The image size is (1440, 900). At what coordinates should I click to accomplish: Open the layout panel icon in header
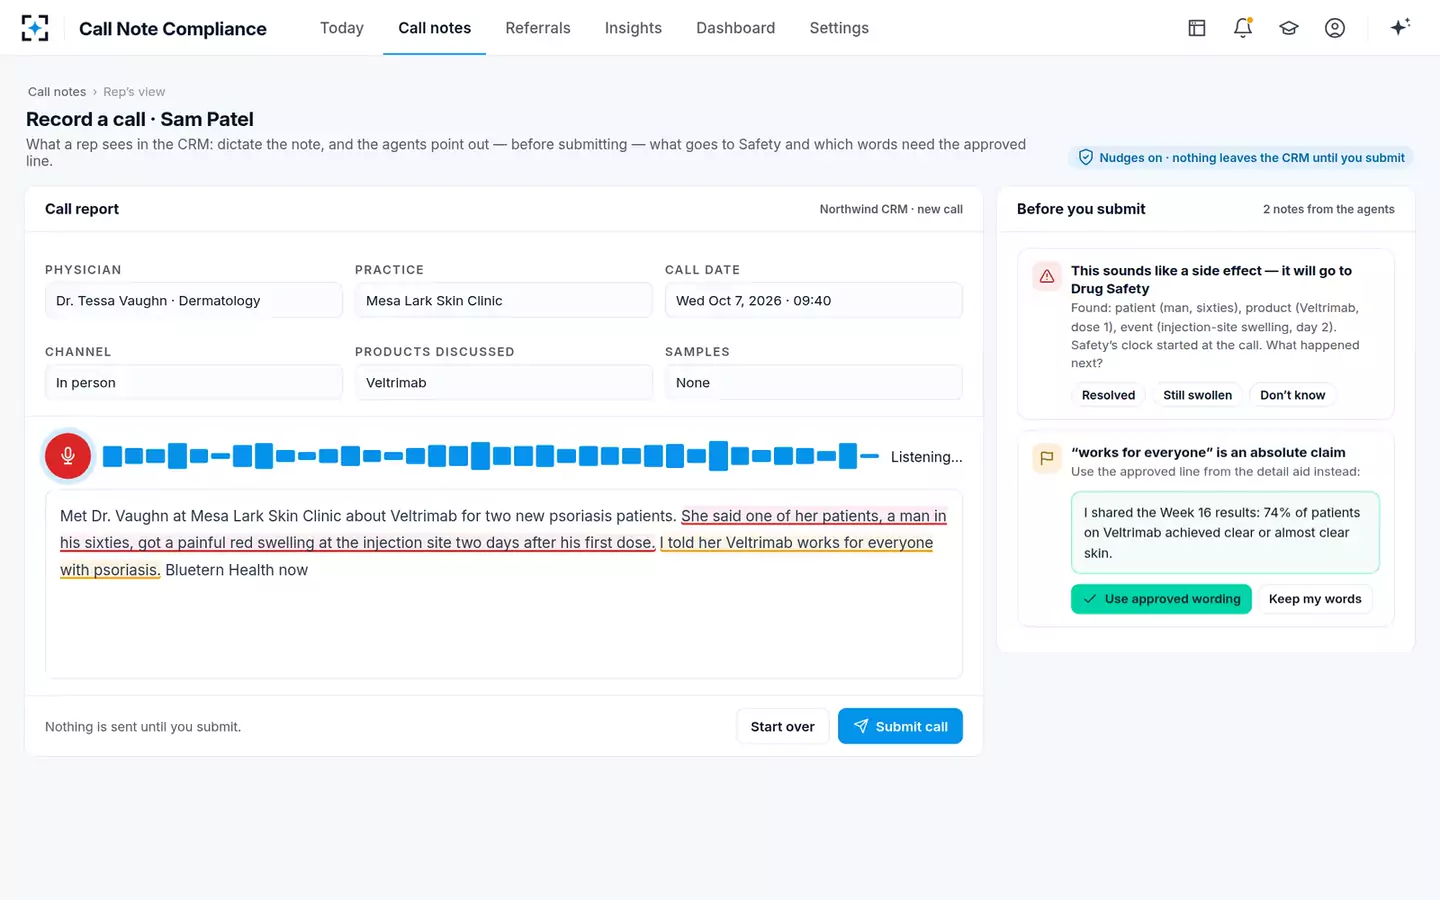point(1197,28)
